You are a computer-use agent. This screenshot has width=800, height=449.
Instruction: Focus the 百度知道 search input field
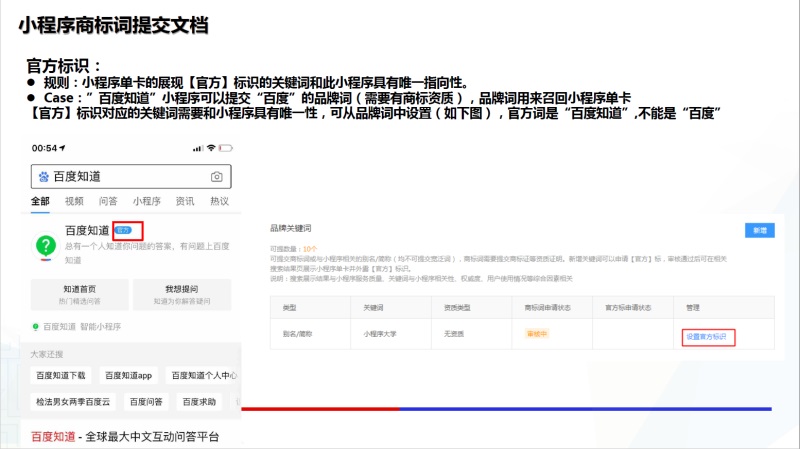pyautogui.click(x=131, y=177)
